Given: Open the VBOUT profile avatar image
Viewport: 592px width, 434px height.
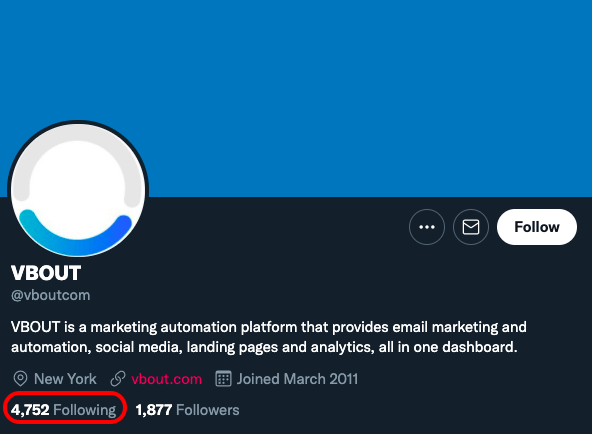Looking at the screenshot, I should 78,190.
